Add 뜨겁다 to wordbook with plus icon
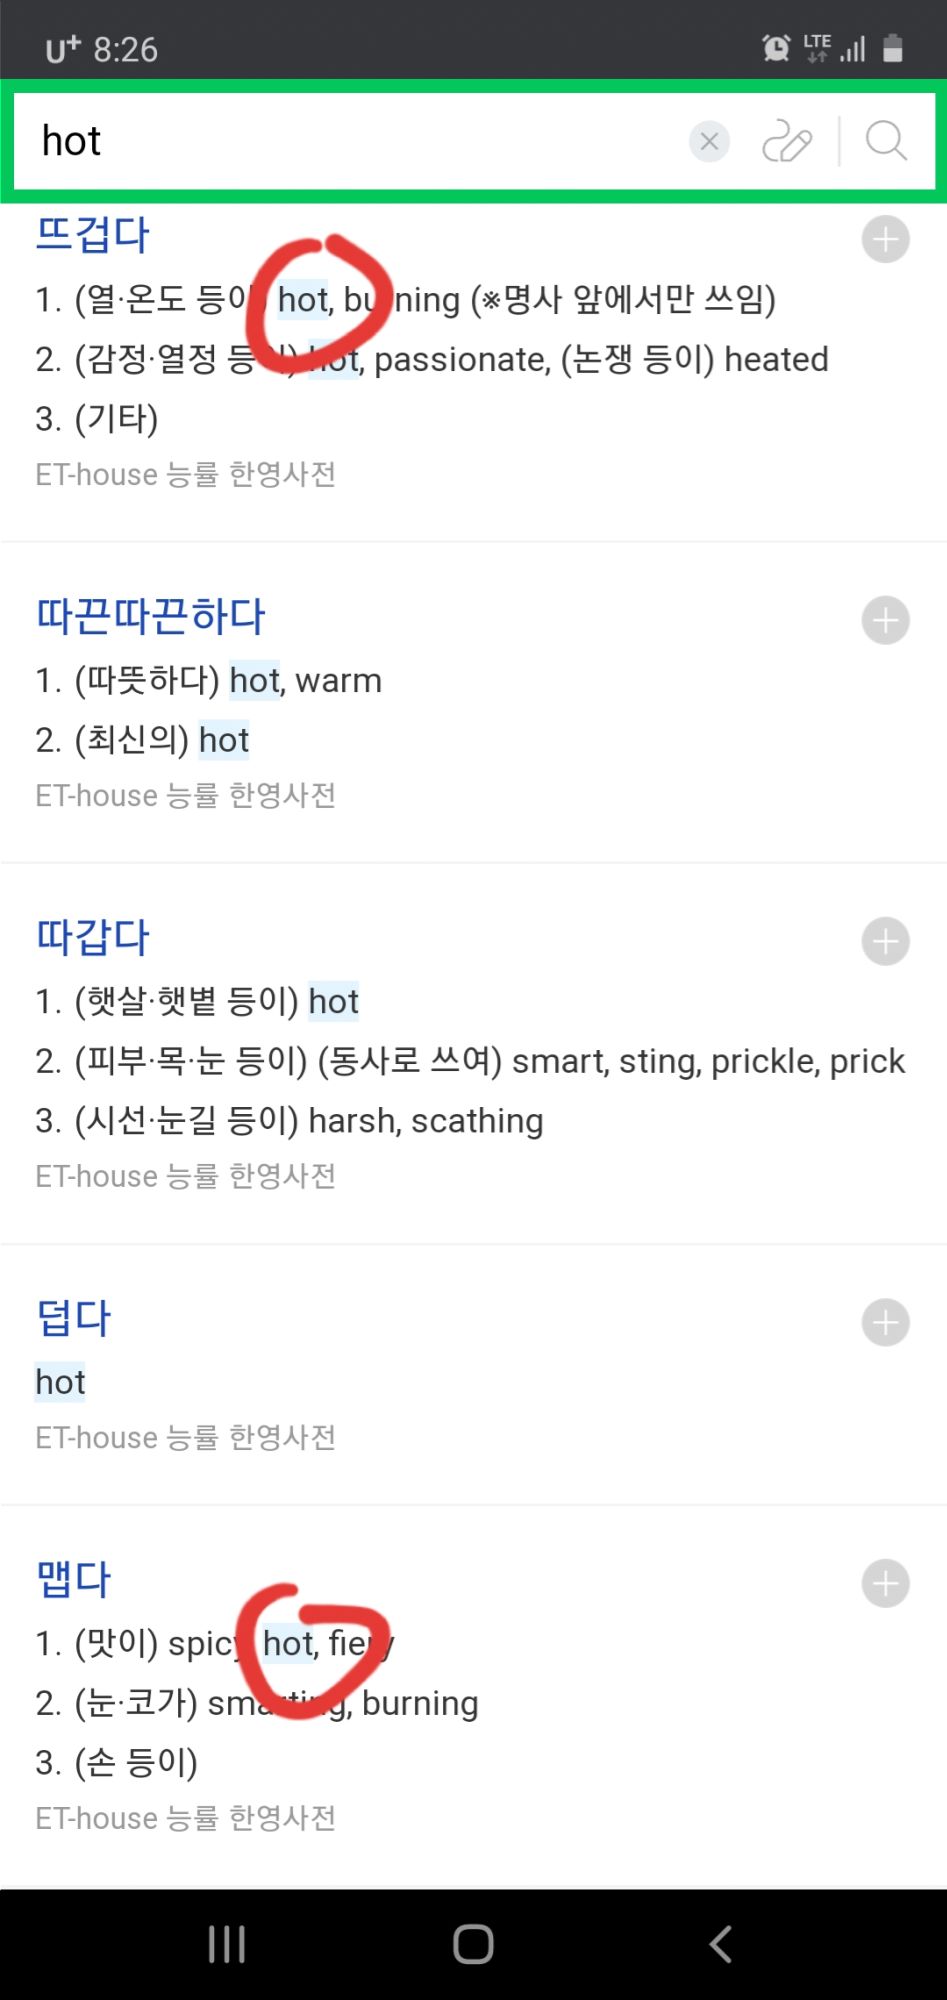Viewport: 947px width, 2000px height. (885, 240)
